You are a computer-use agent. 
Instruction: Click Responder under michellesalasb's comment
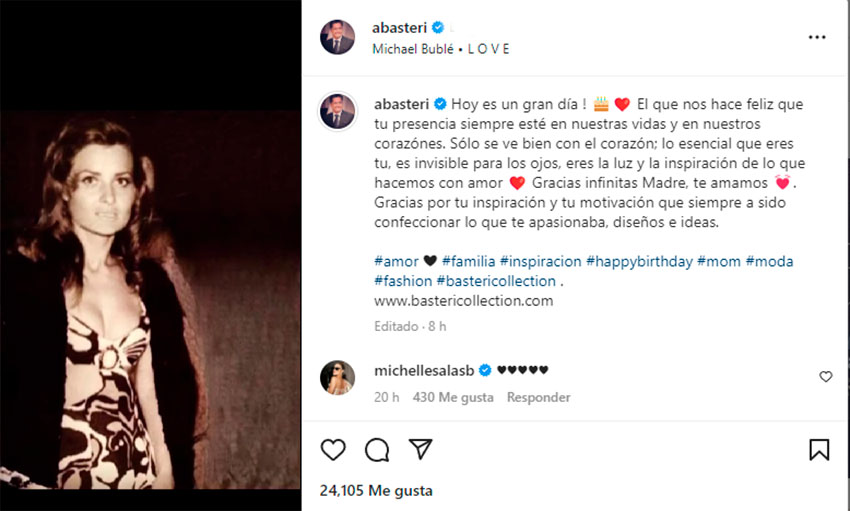tap(538, 398)
